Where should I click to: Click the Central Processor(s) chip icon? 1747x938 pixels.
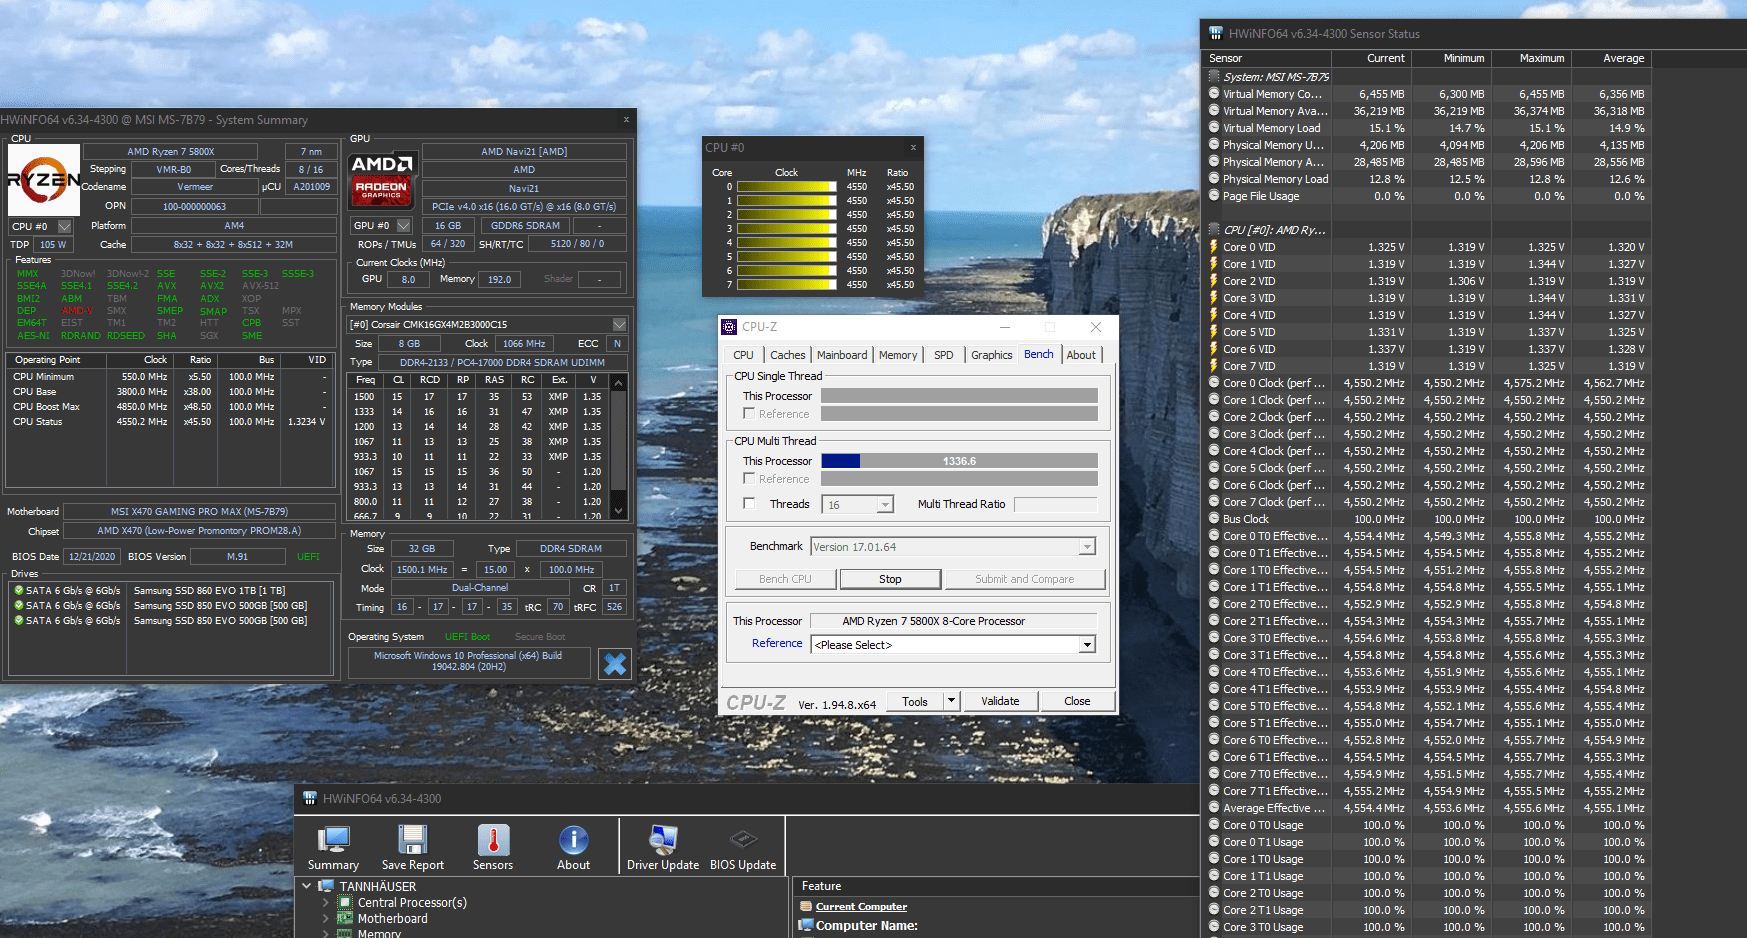pos(345,902)
